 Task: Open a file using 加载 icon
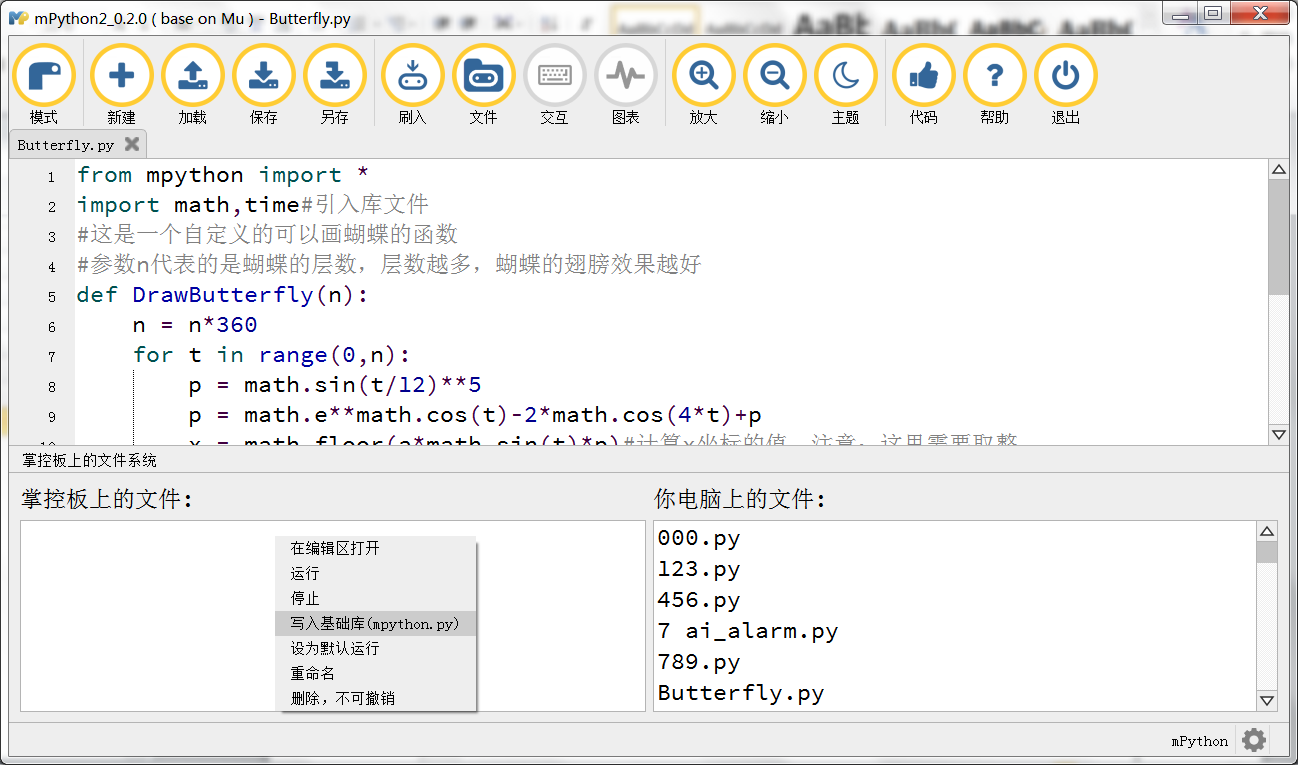point(193,76)
